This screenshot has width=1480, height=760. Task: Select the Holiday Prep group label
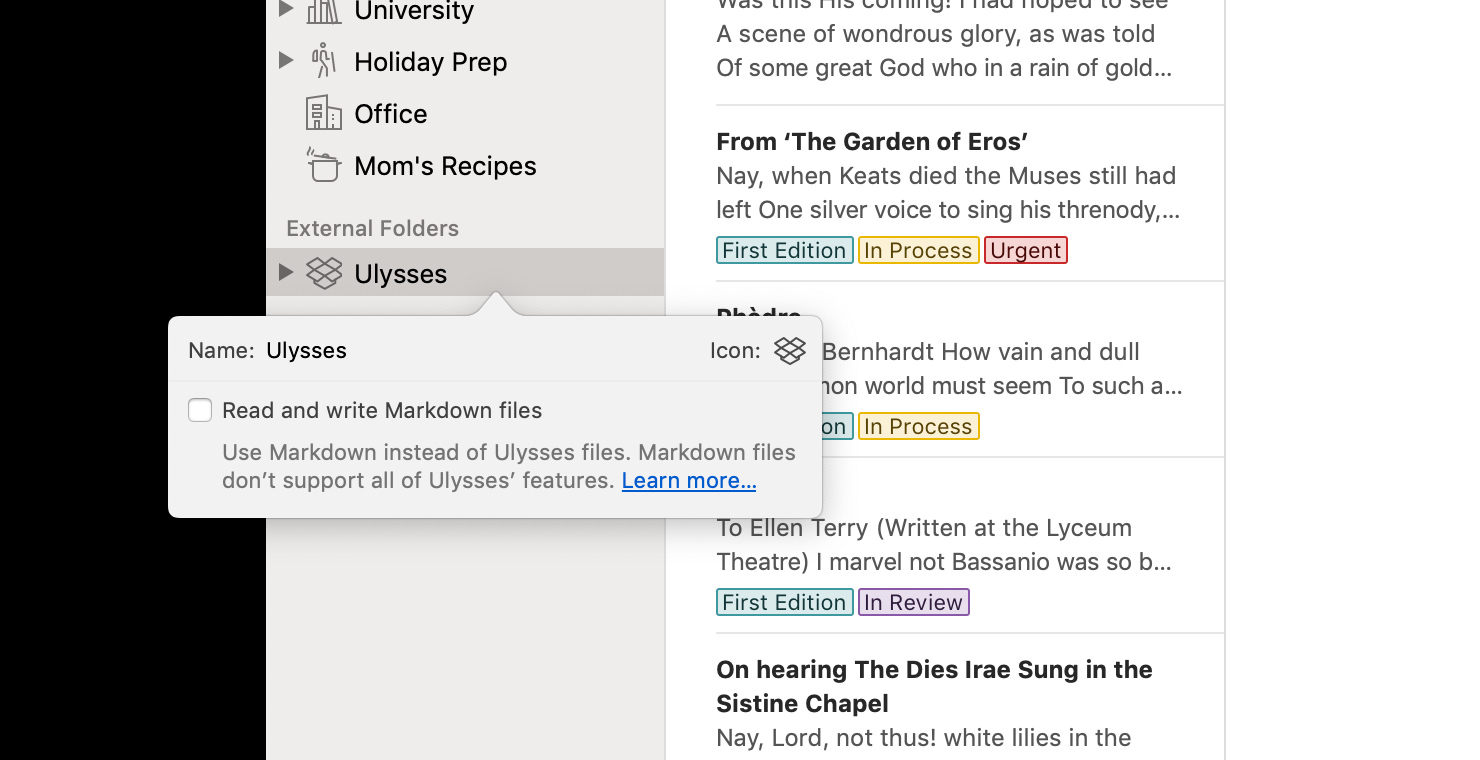tap(431, 62)
